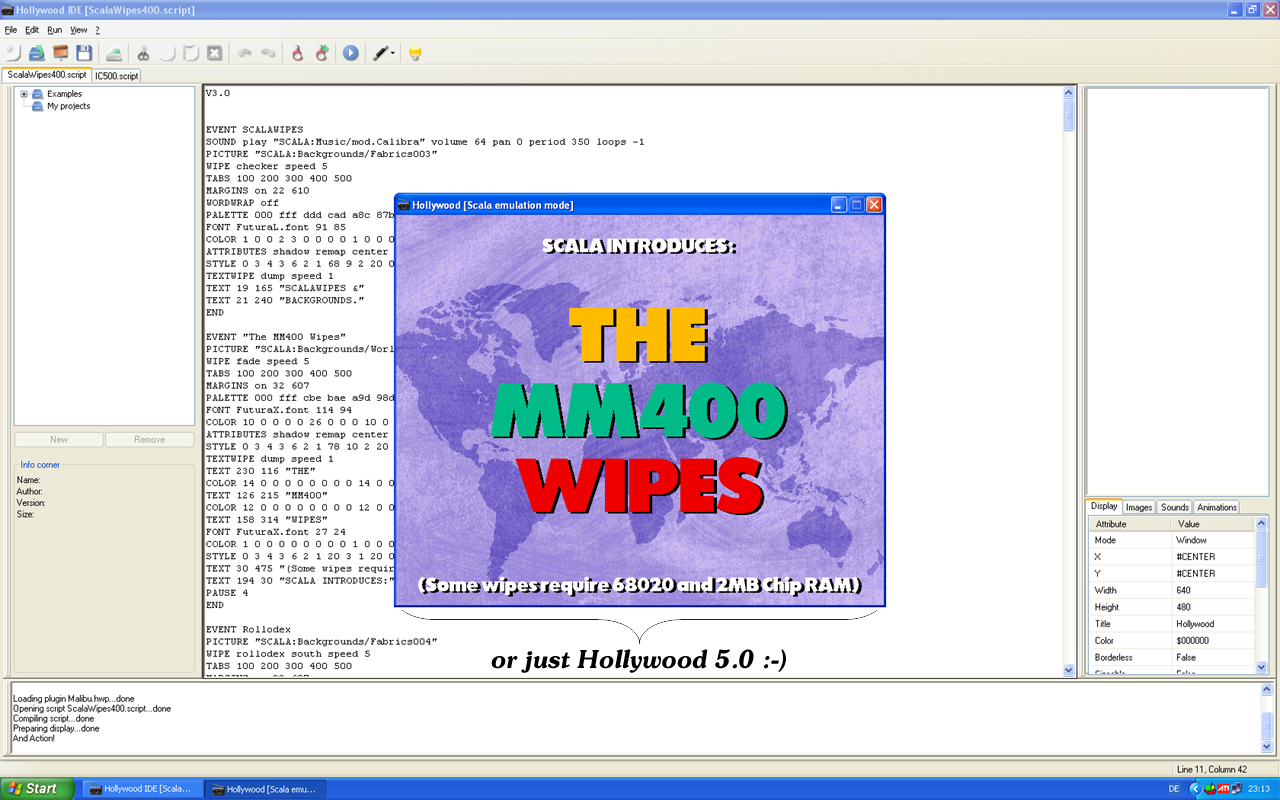Image resolution: width=1280 pixels, height=800 pixels.
Task: Select My projects in the tree
Action: [x=69, y=106]
